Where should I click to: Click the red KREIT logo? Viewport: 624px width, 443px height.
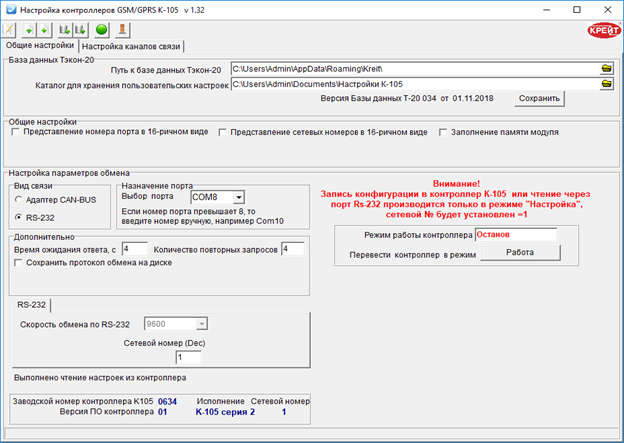click(604, 30)
